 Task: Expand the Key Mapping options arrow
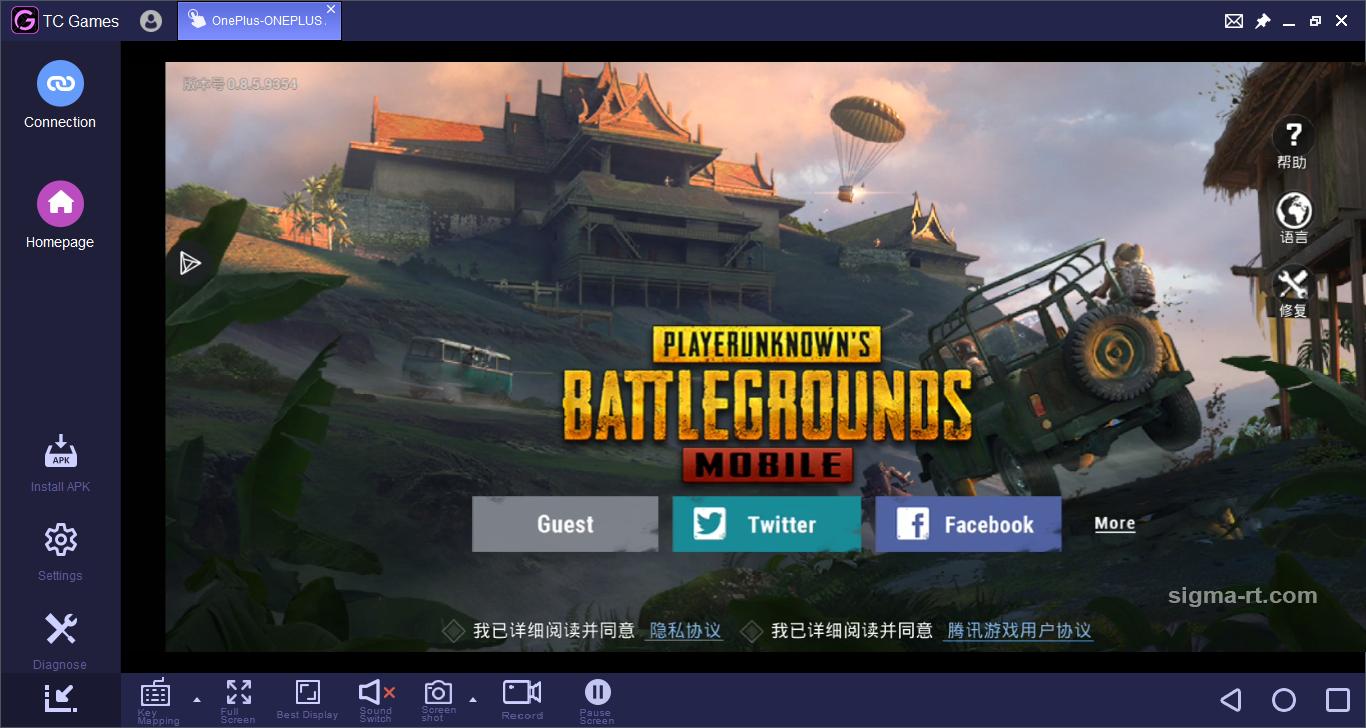pyautogui.click(x=197, y=699)
